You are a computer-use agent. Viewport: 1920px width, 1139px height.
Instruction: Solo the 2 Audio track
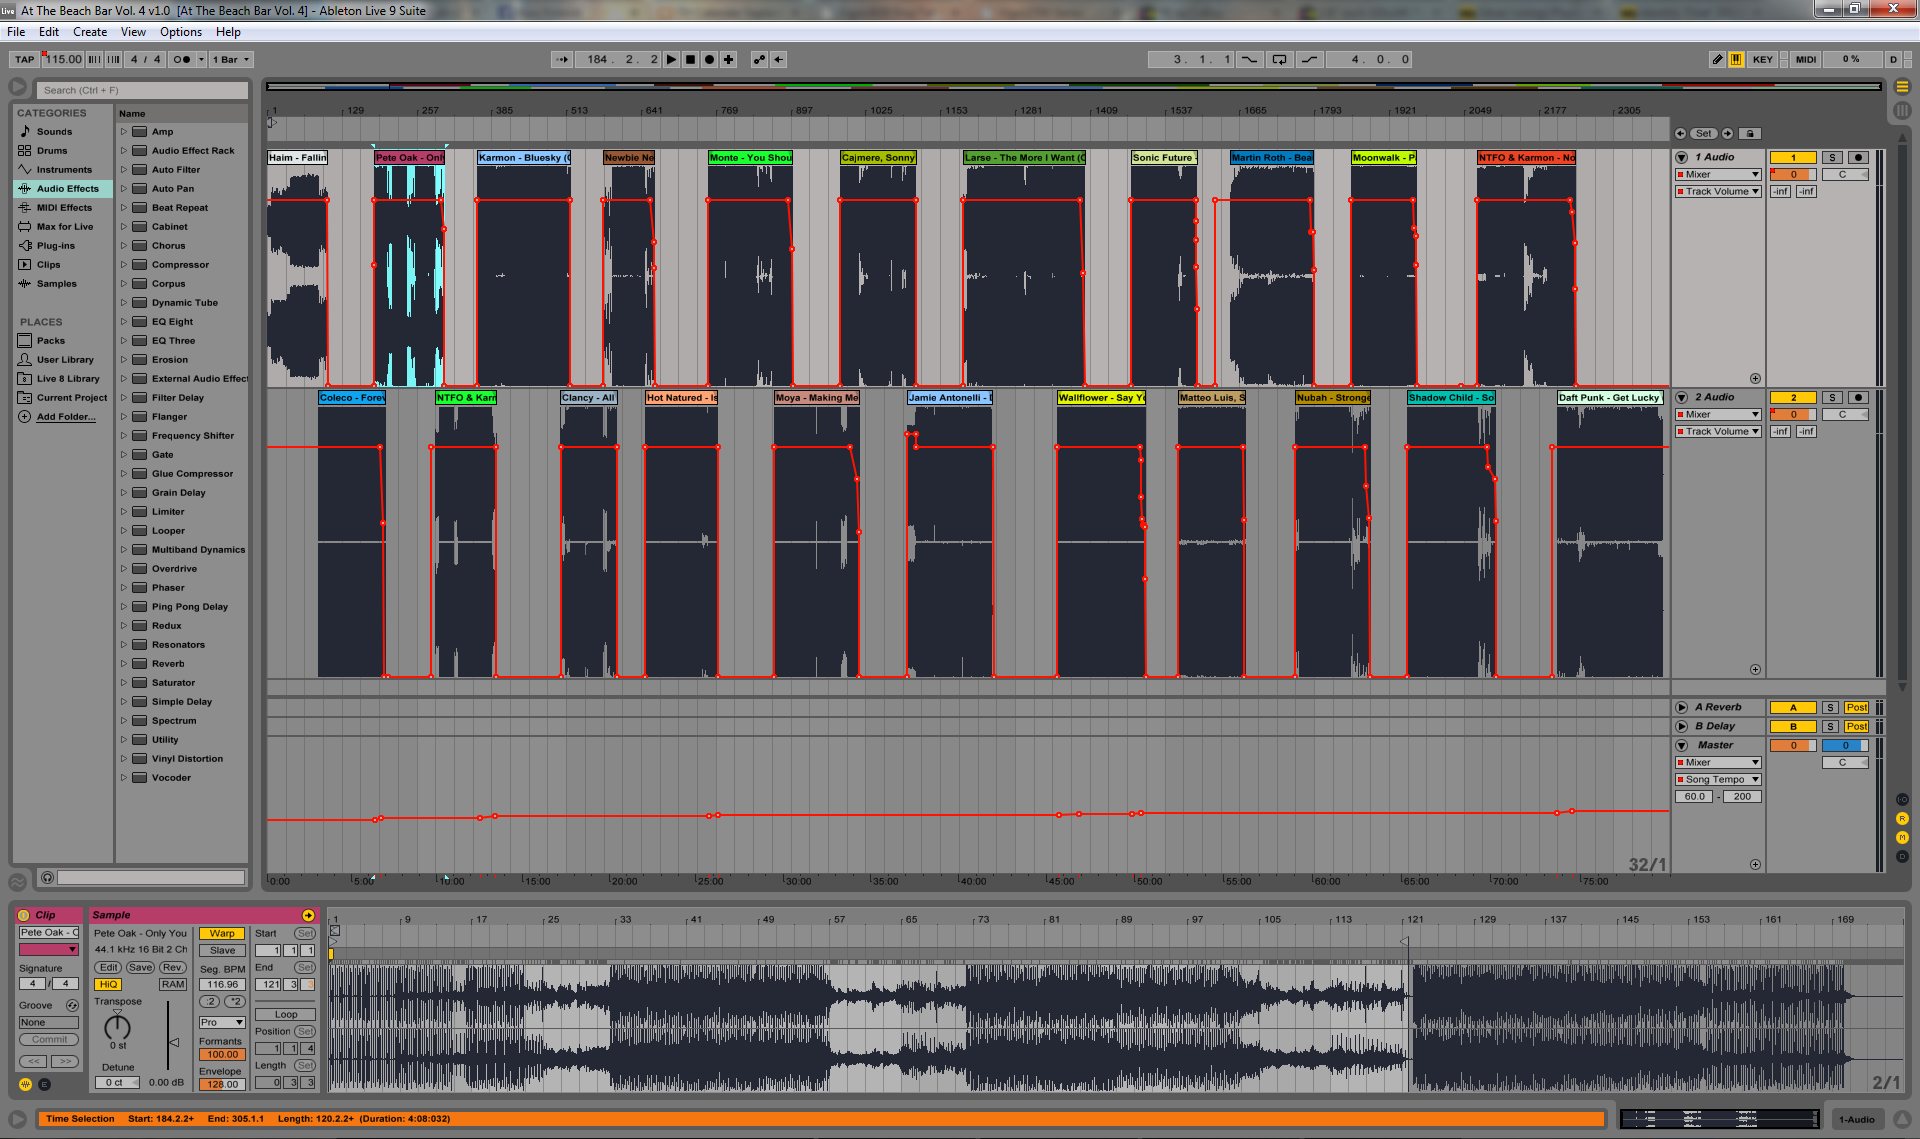point(1832,398)
